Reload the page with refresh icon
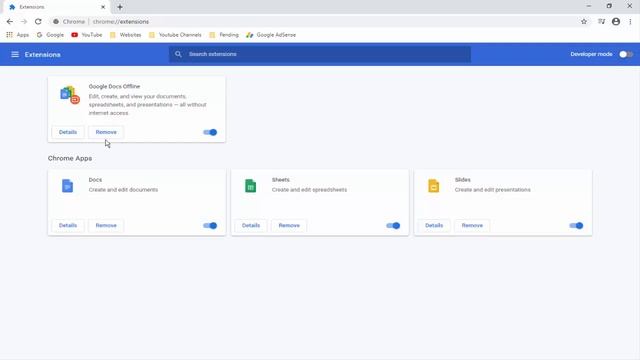Screen dimensions: 640x360 [38, 22]
